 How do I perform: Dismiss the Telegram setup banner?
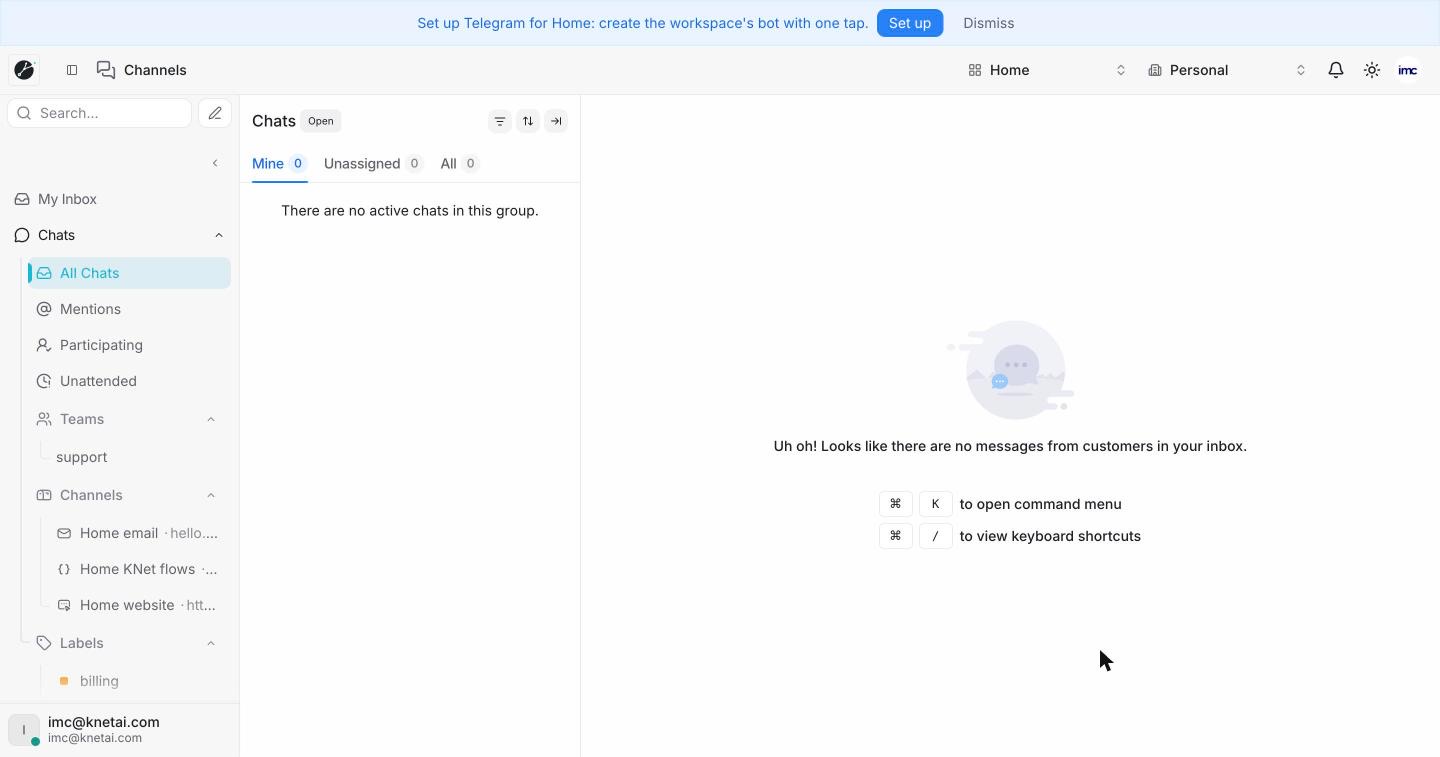pyautogui.click(x=988, y=23)
